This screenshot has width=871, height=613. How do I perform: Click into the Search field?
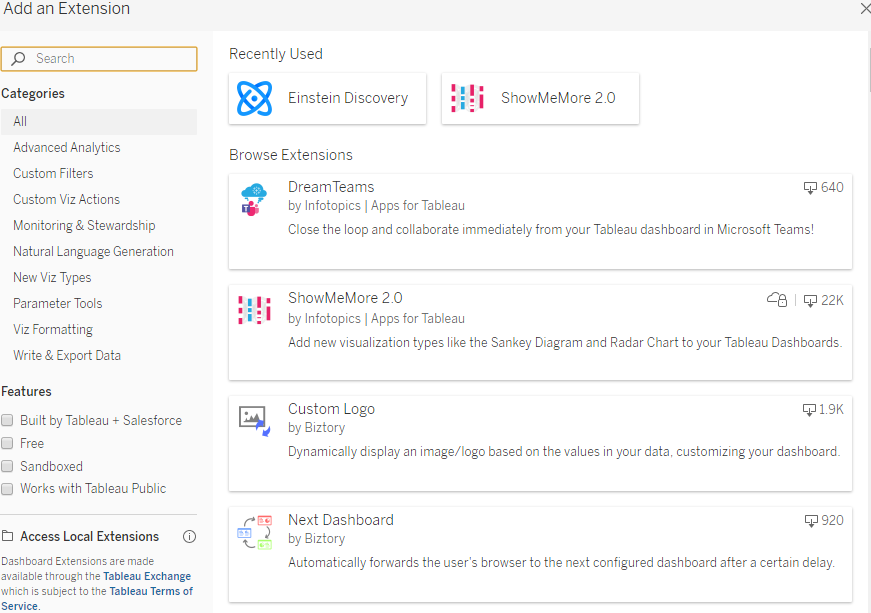tap(99, 59)
